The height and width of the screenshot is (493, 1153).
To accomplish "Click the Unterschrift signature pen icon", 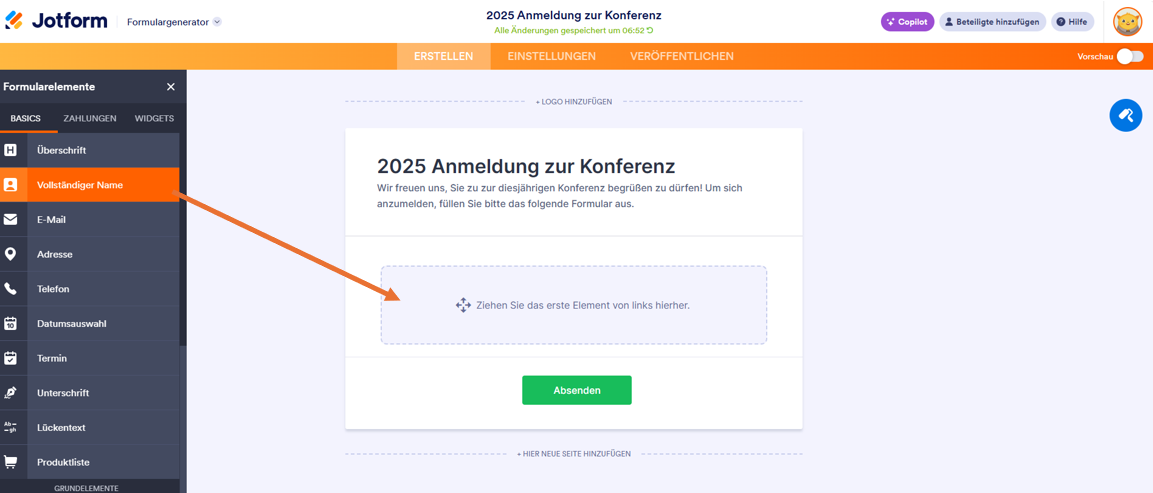I will 10,392.
